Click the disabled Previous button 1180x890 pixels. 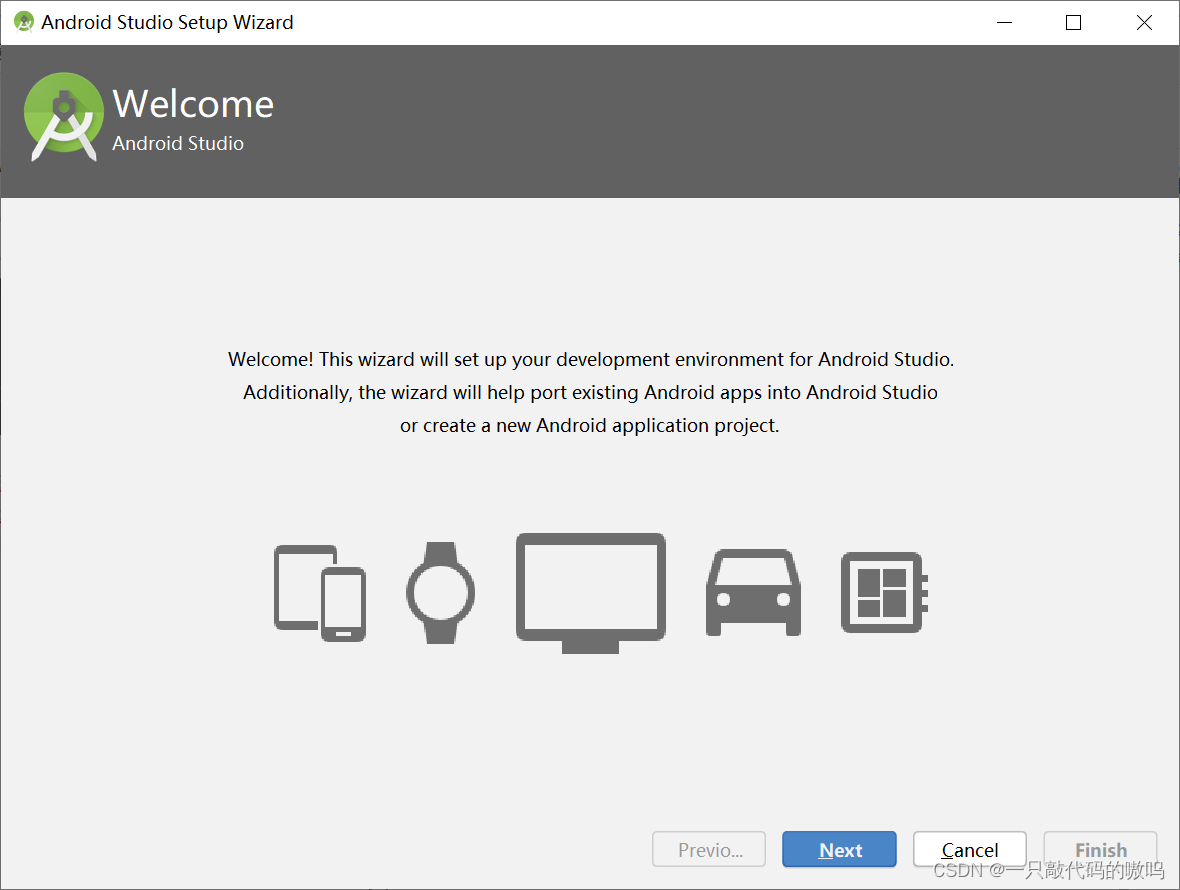click(709, 849)
